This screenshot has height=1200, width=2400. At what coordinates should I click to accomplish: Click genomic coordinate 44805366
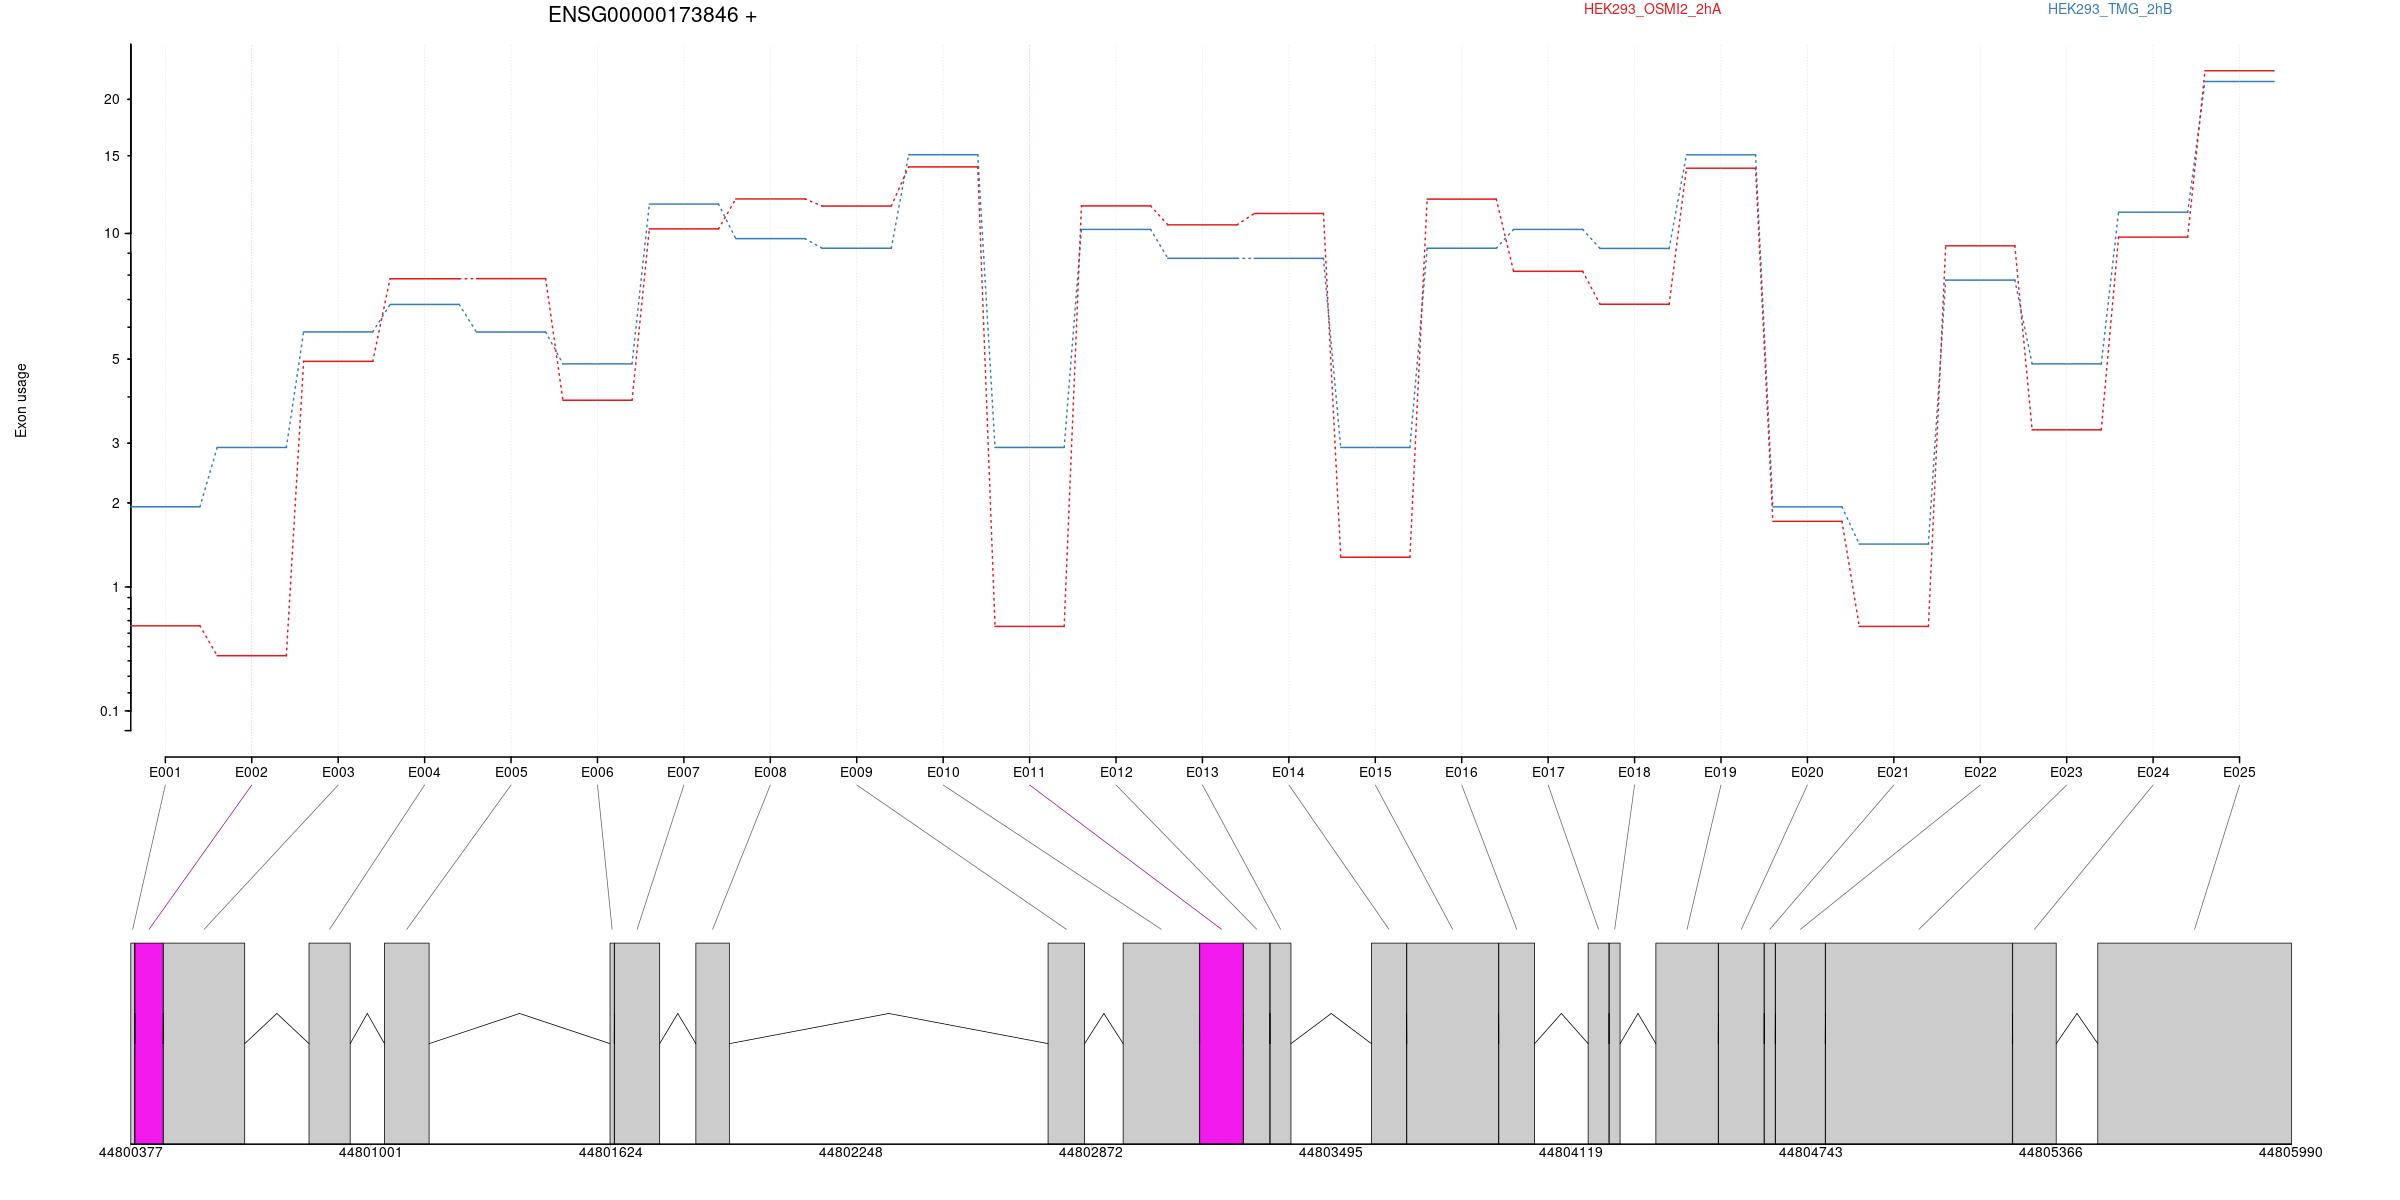(2051, 1153)
